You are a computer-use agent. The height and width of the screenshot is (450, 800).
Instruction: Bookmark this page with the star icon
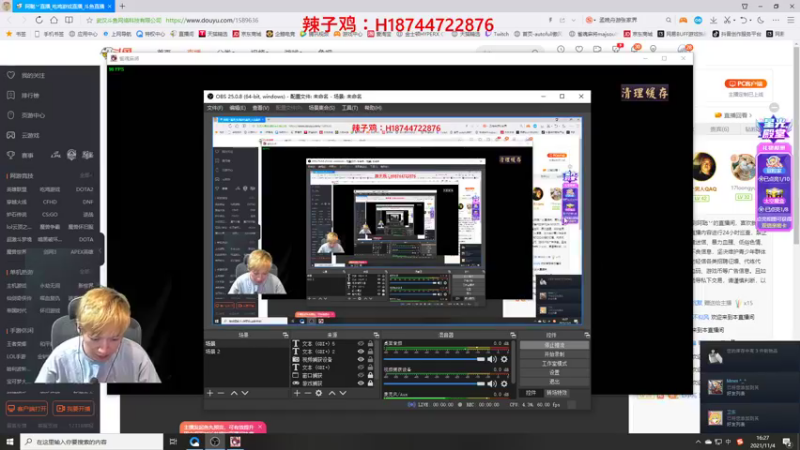click(x=89, y=20)
